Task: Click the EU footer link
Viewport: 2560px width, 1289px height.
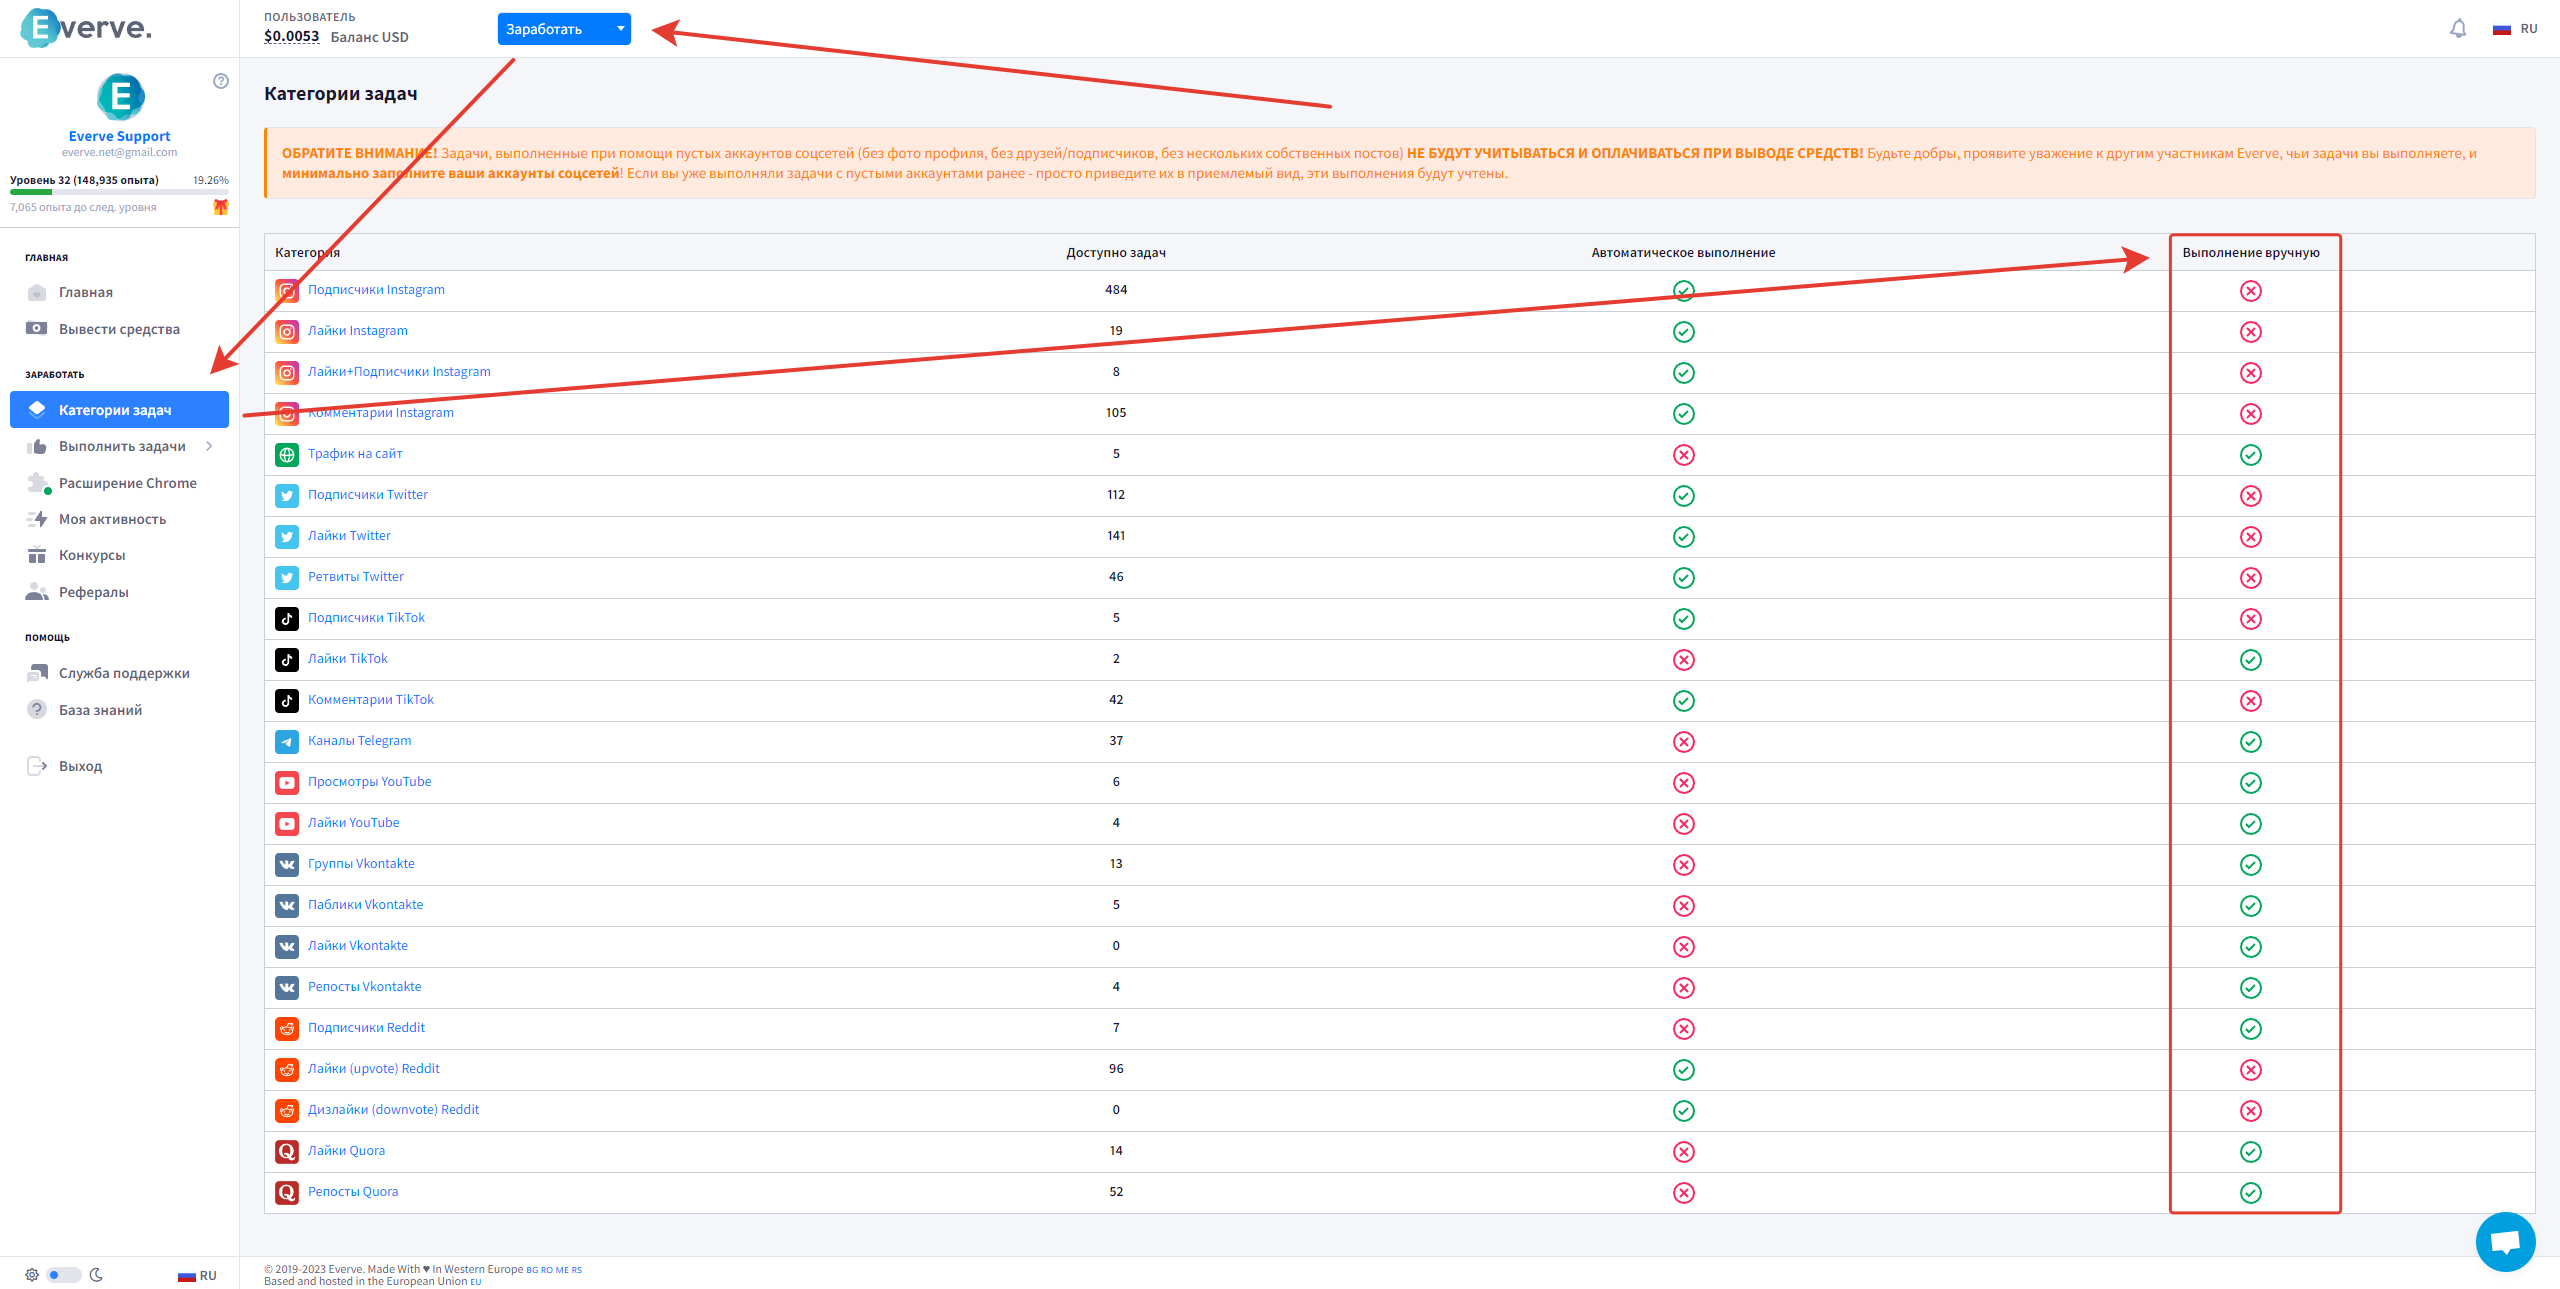Action: tap(476, 1282)
